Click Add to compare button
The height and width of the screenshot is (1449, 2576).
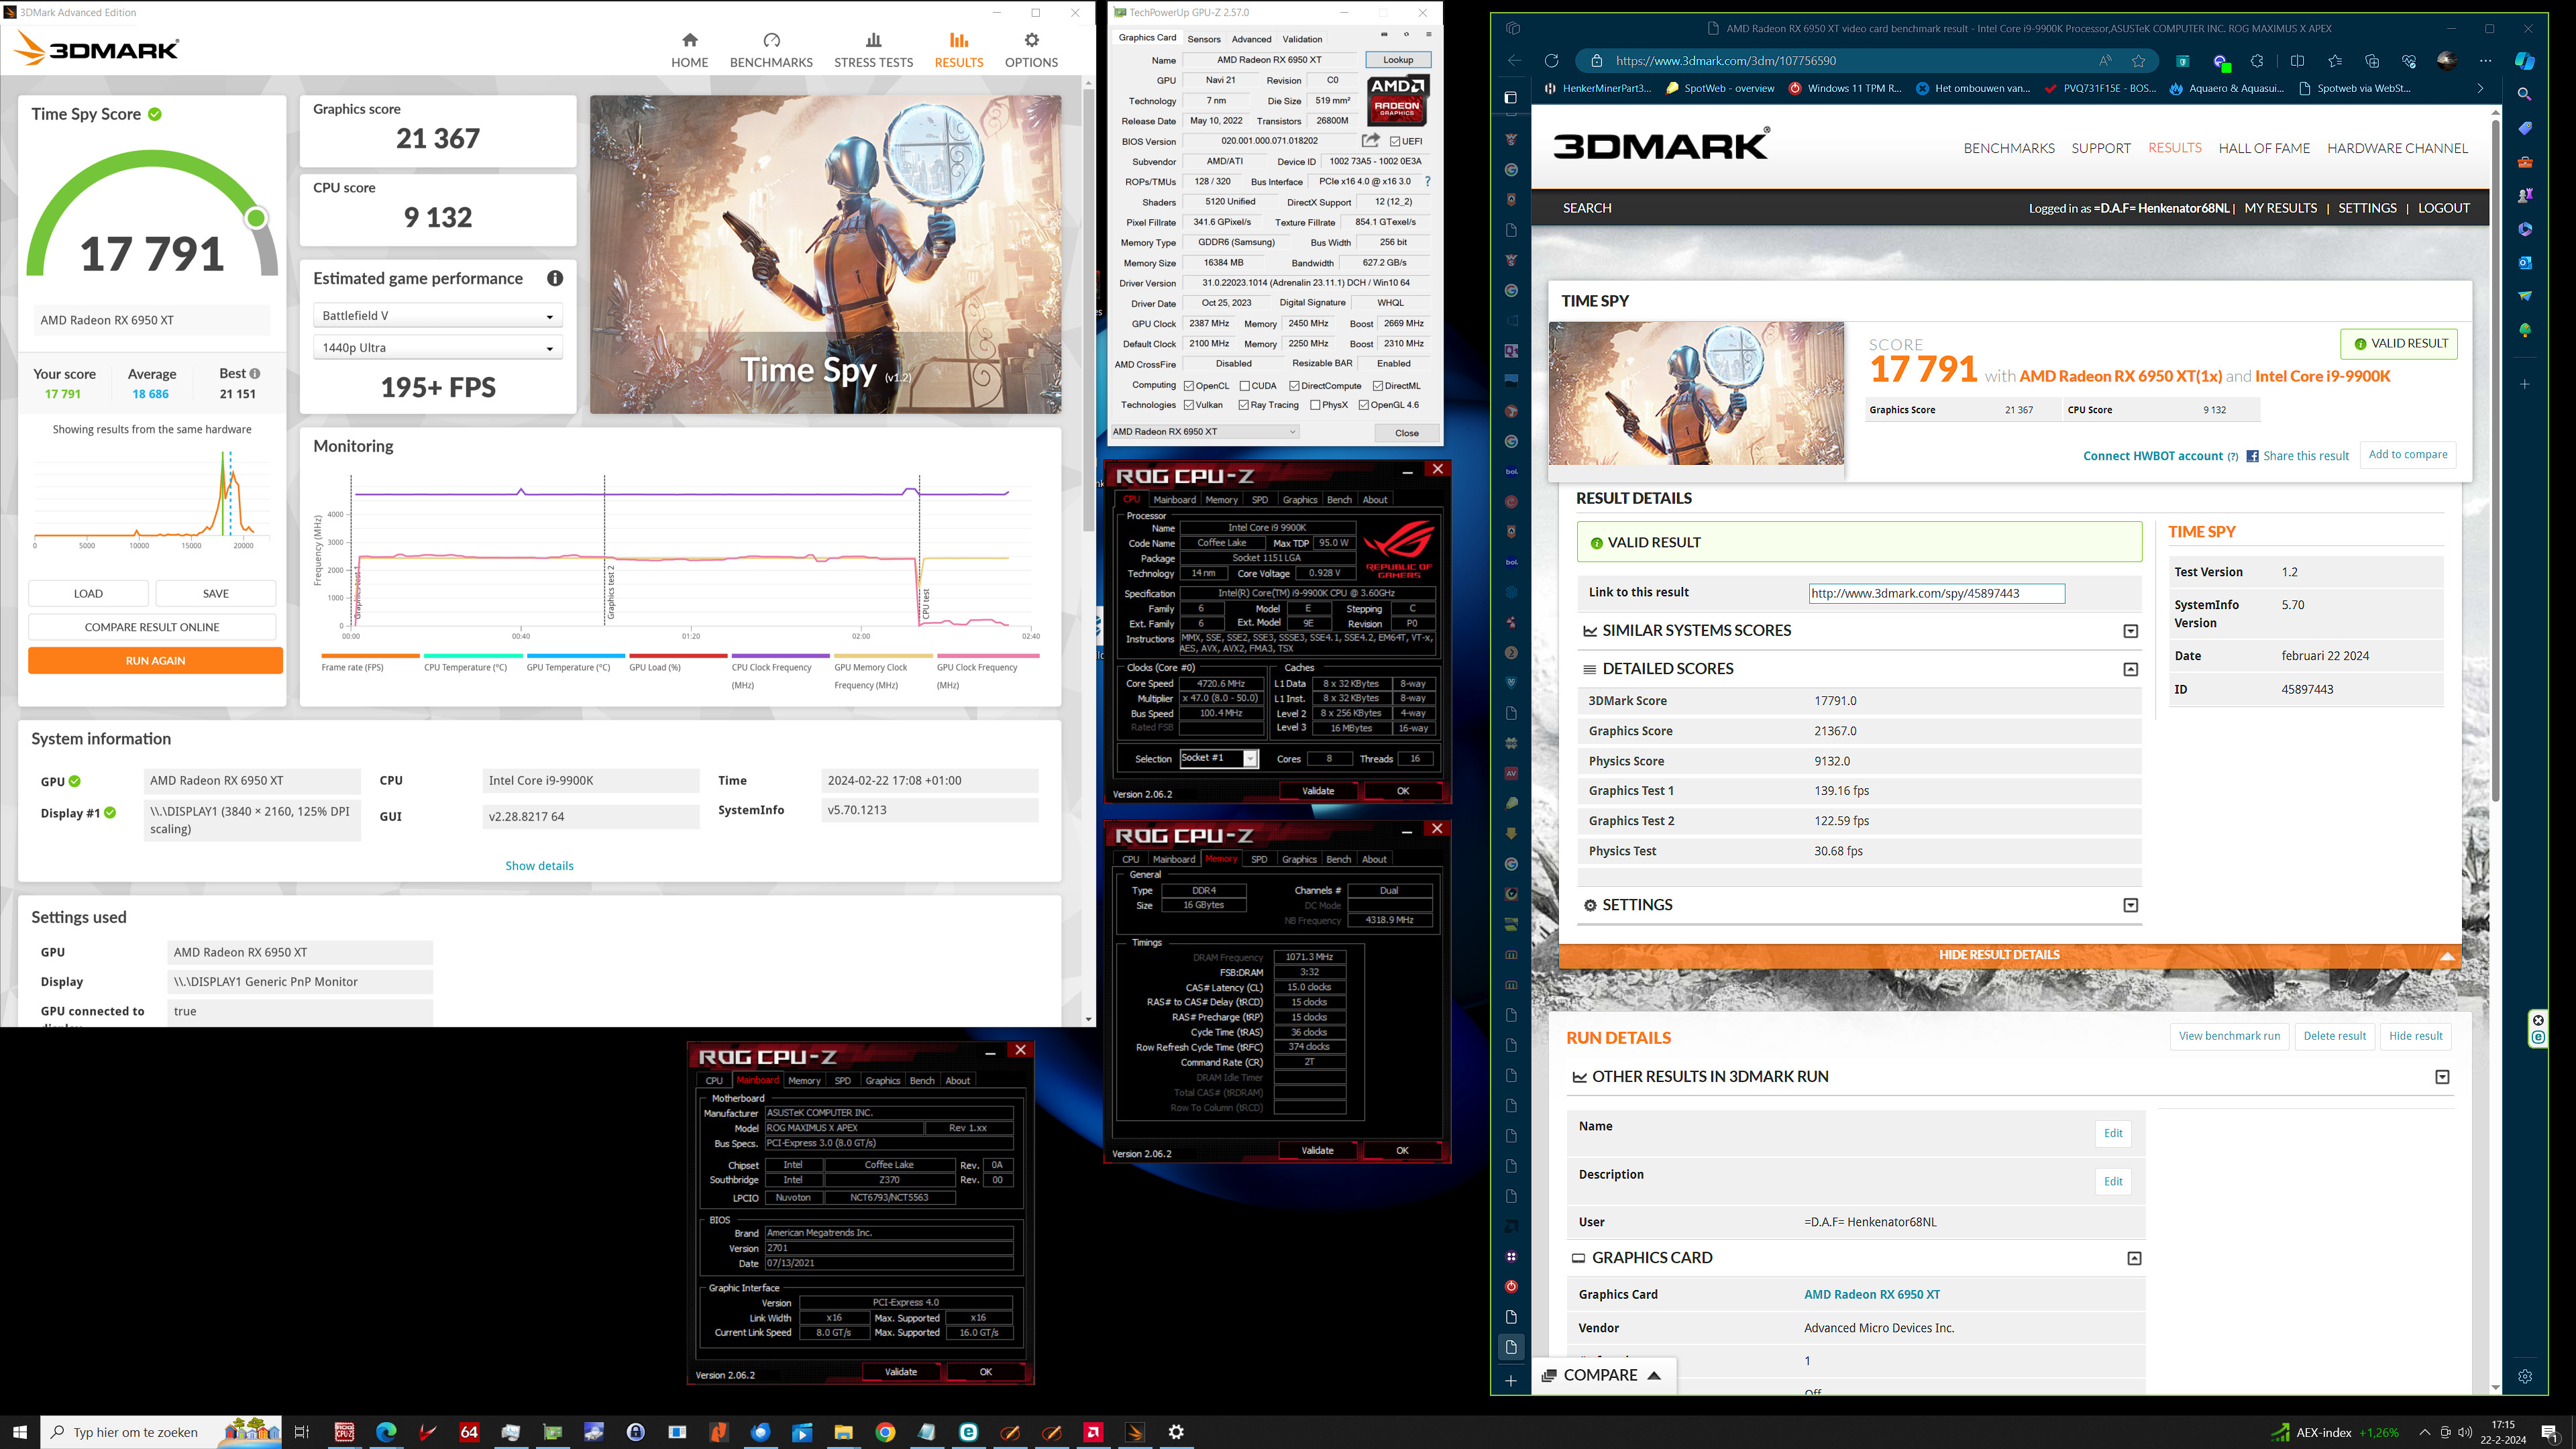coord(2408,455)
